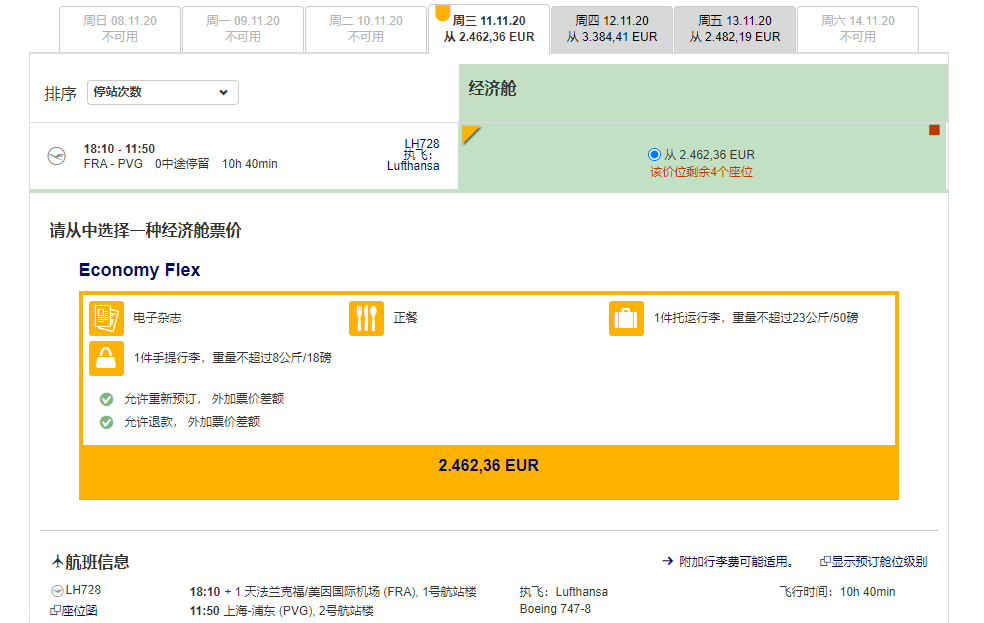The image size is (984, 623).
Task: Click the green check next to 允许重新预订
Action: pyautogui.click(x=107, y=399)
